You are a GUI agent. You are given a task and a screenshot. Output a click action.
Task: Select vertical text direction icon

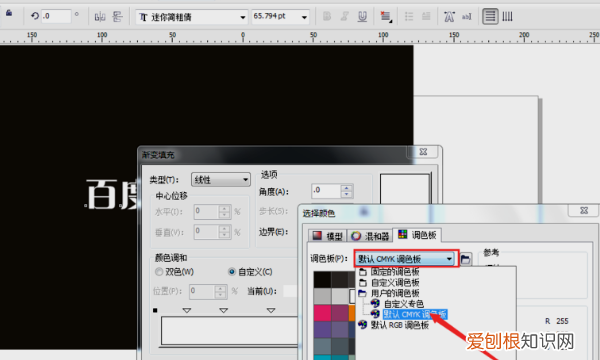pos(507,16)
